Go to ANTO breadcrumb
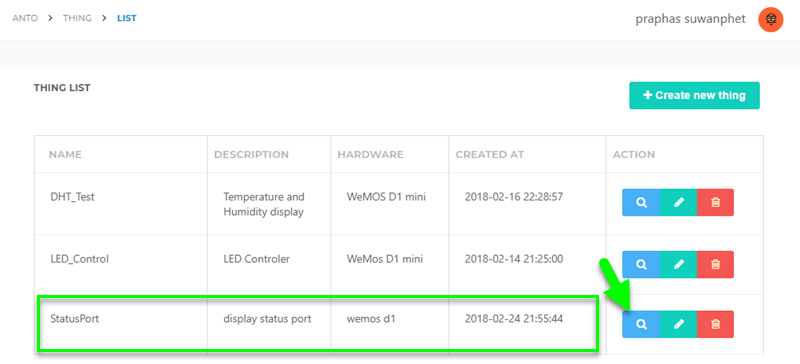 click(x=25, y=18)
